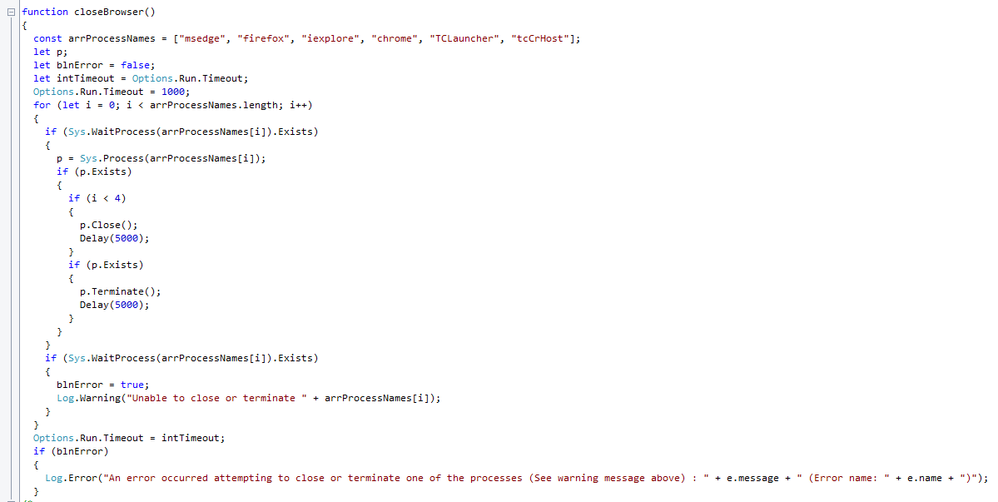Click the "for" loop keyword
The width and height of the screenshot is (998, 502).
tap(41, 105)
